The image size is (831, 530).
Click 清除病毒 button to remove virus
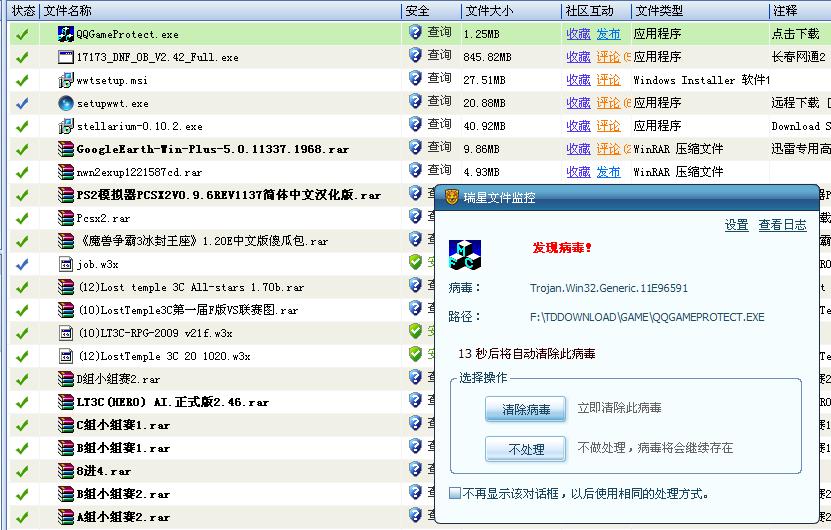click(x=525, y=409)
